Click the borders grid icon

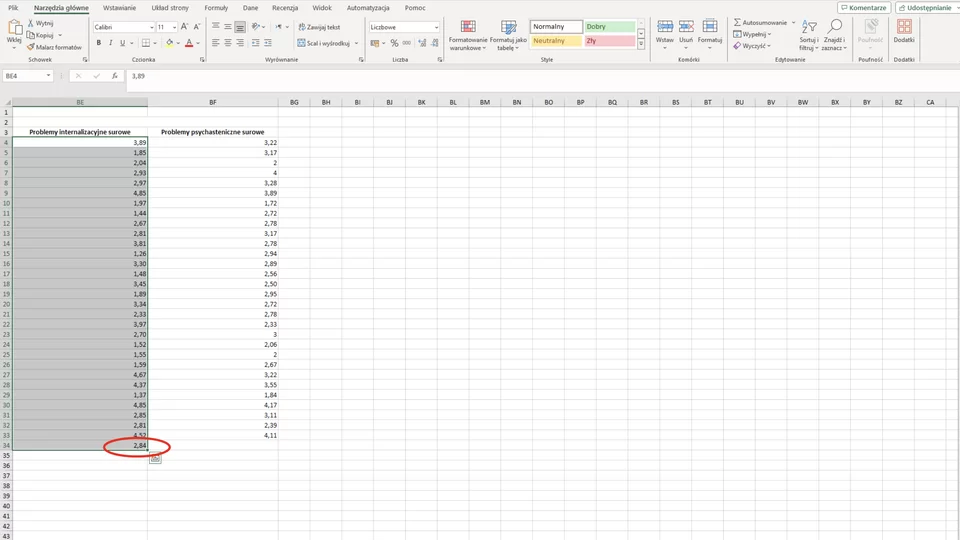(x=146, y=43)
